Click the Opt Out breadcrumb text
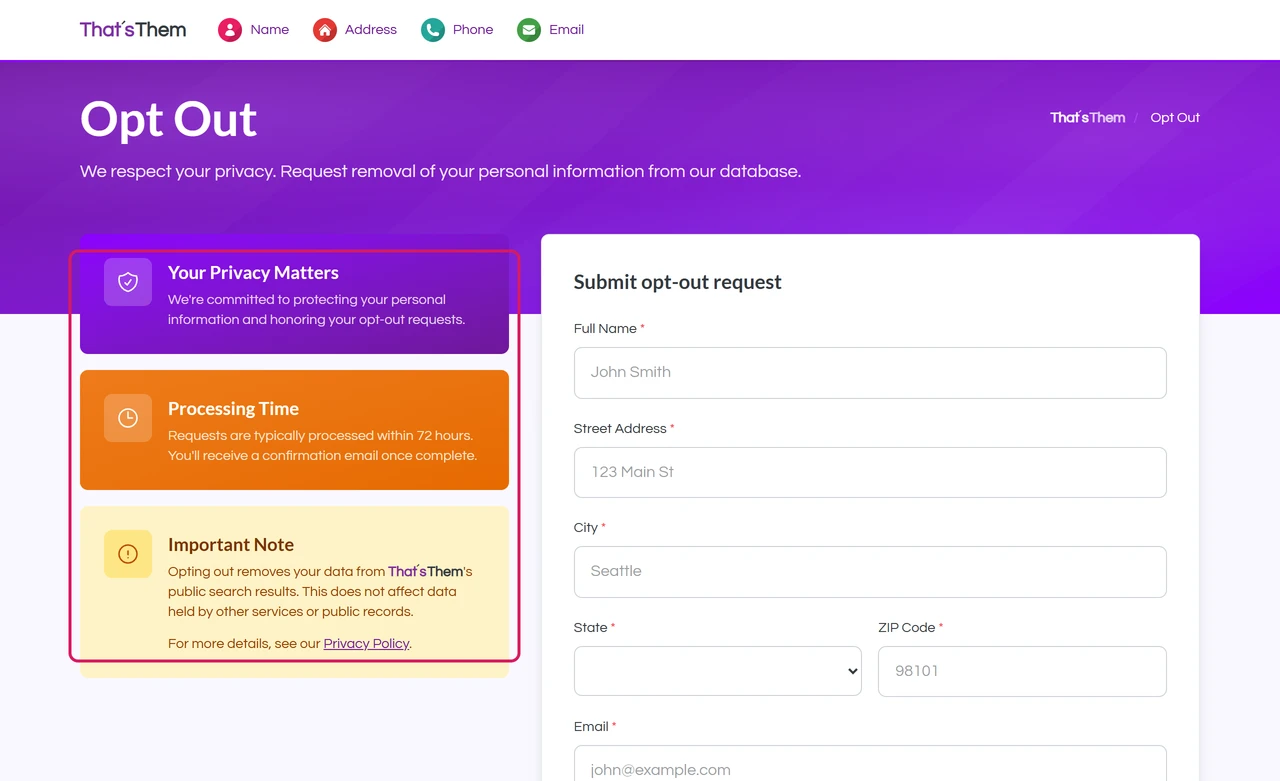 coord(1175,118)
